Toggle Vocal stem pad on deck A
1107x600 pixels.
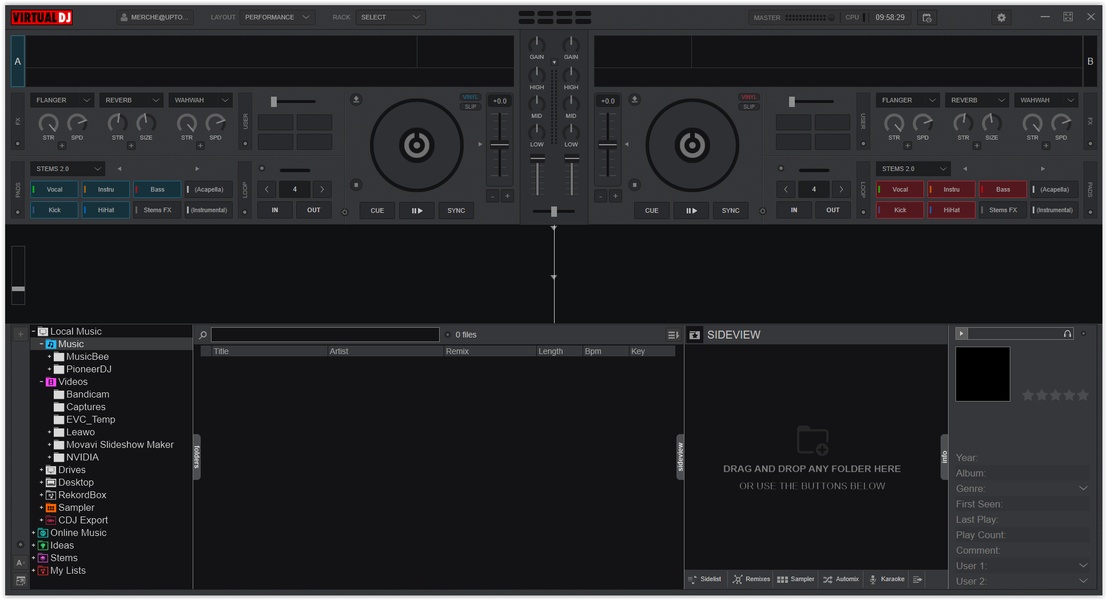click(x=54, y=189)
